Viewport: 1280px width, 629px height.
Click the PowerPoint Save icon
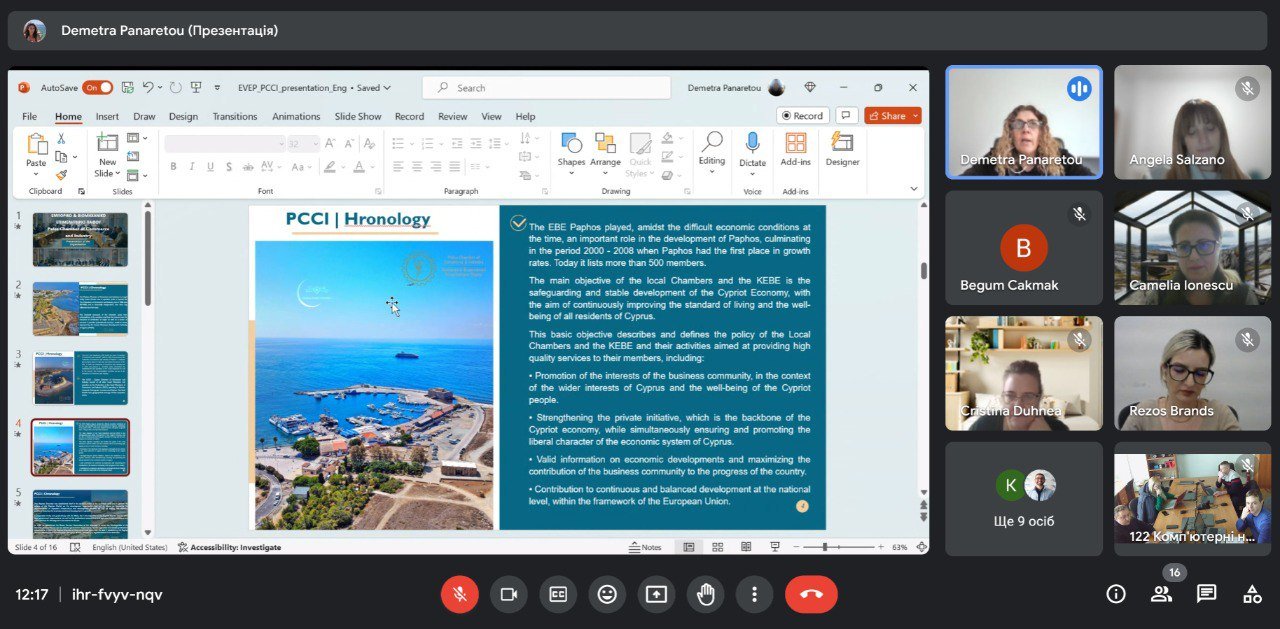pos(127,88)
